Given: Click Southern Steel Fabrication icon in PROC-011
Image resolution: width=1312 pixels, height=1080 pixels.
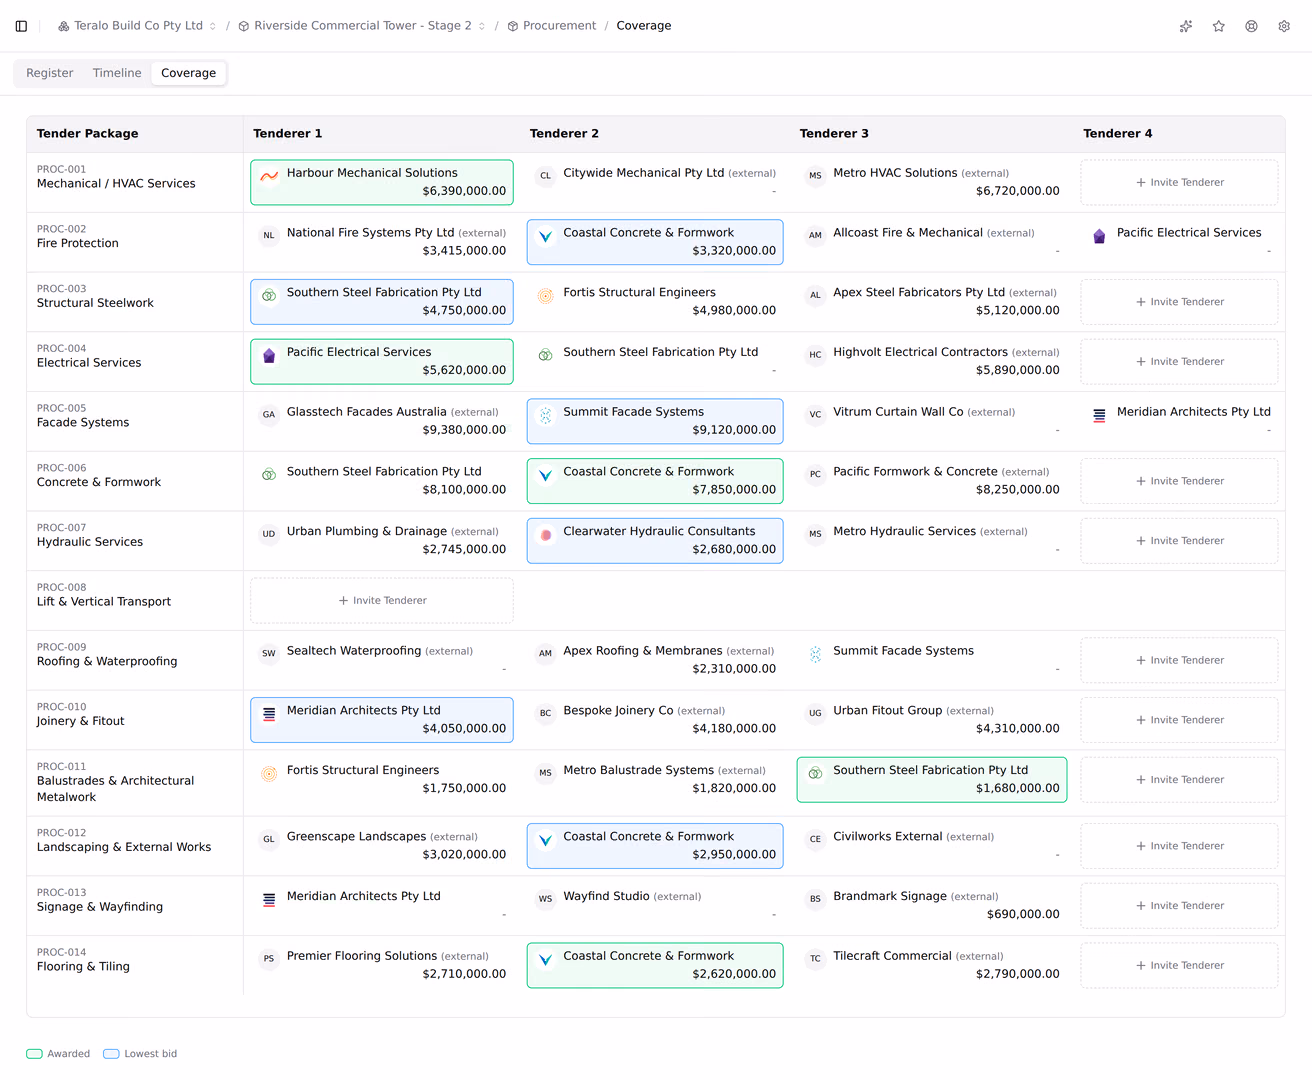Looking at the screenshot, I should (x=815, y=773).
